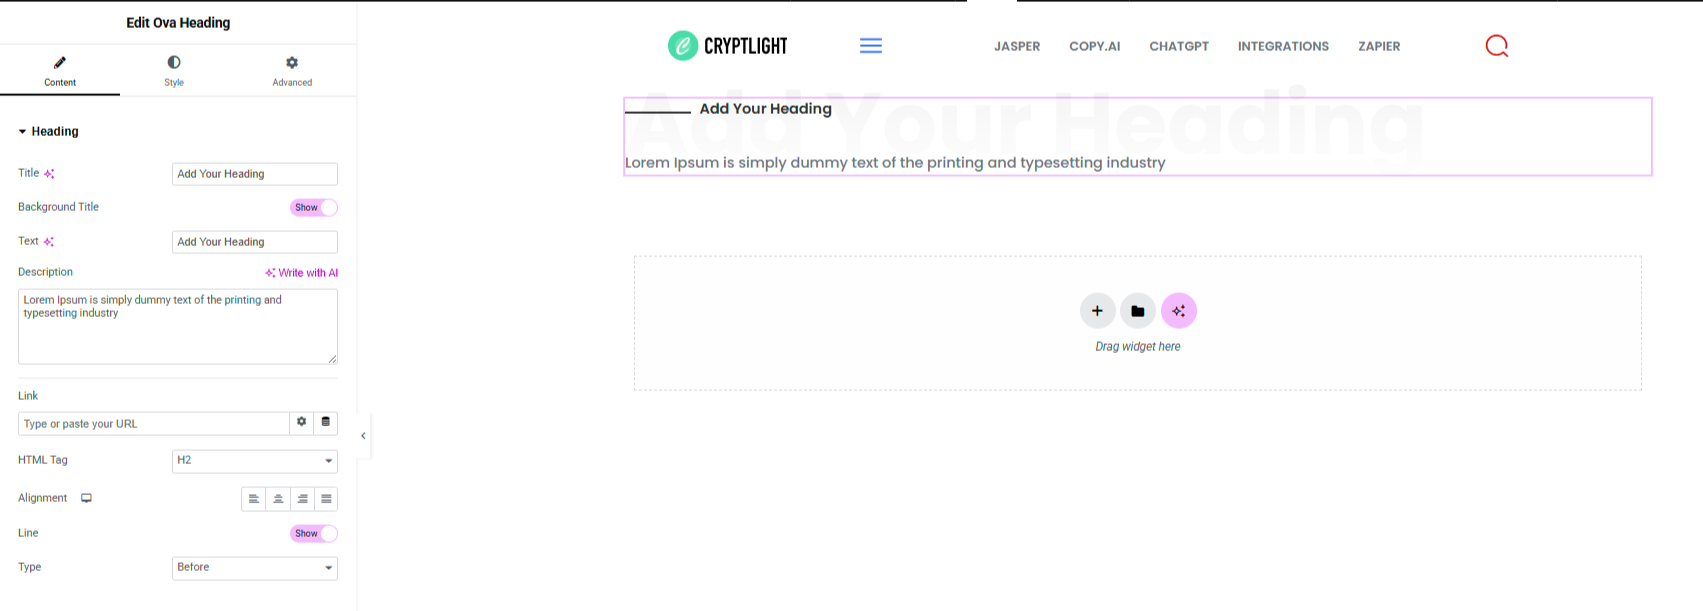
Task: Click the Edit Ova Heading panel title
Action: (178, 23)
